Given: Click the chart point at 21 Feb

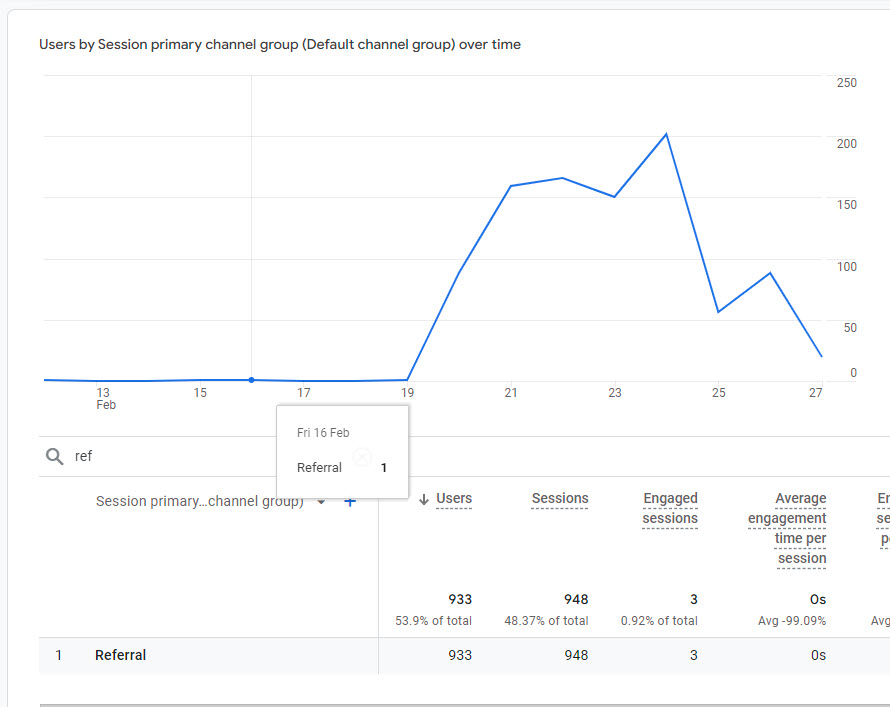Looking at the screenshot, I should click(x=511, y=186).
